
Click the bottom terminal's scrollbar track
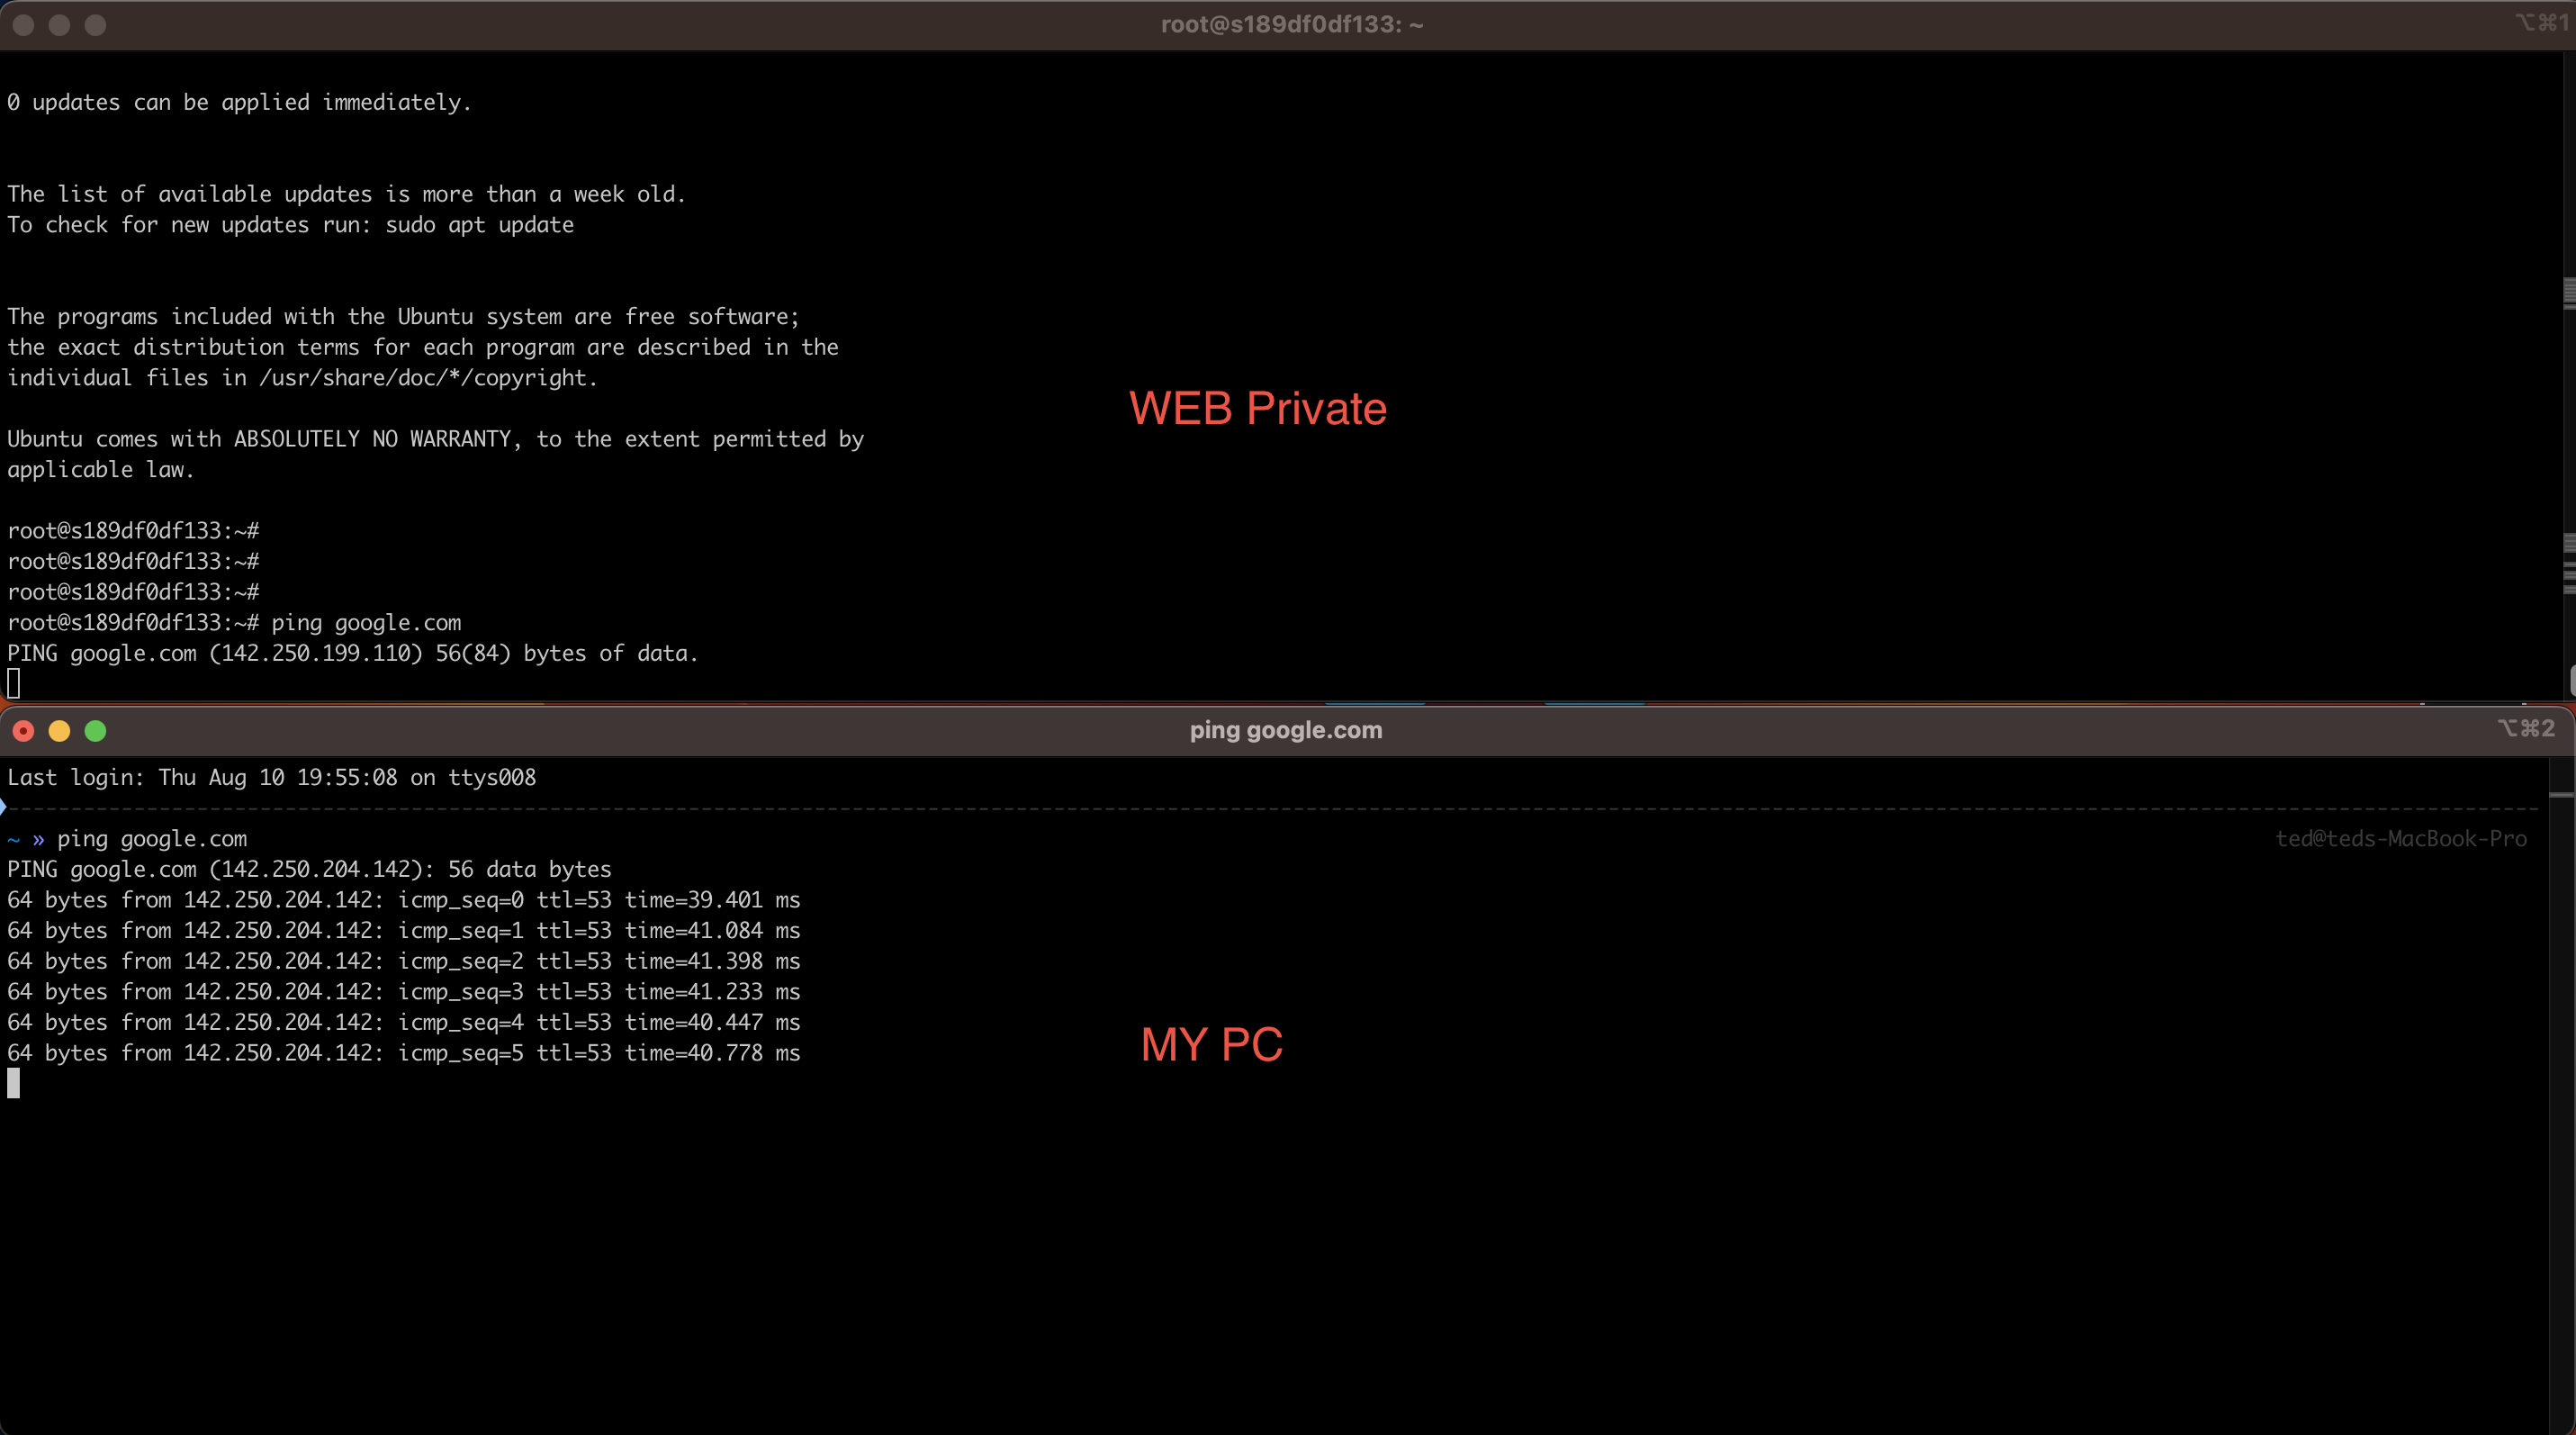tap(2561, 1100)
